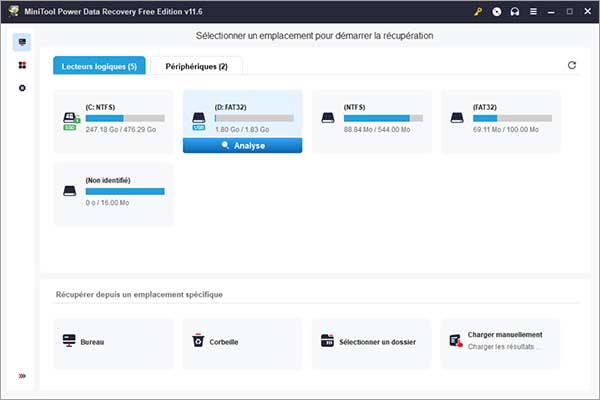Click the D: FAT32 usage bar
The image size is (600, 400).
click(x=254, y=118)
